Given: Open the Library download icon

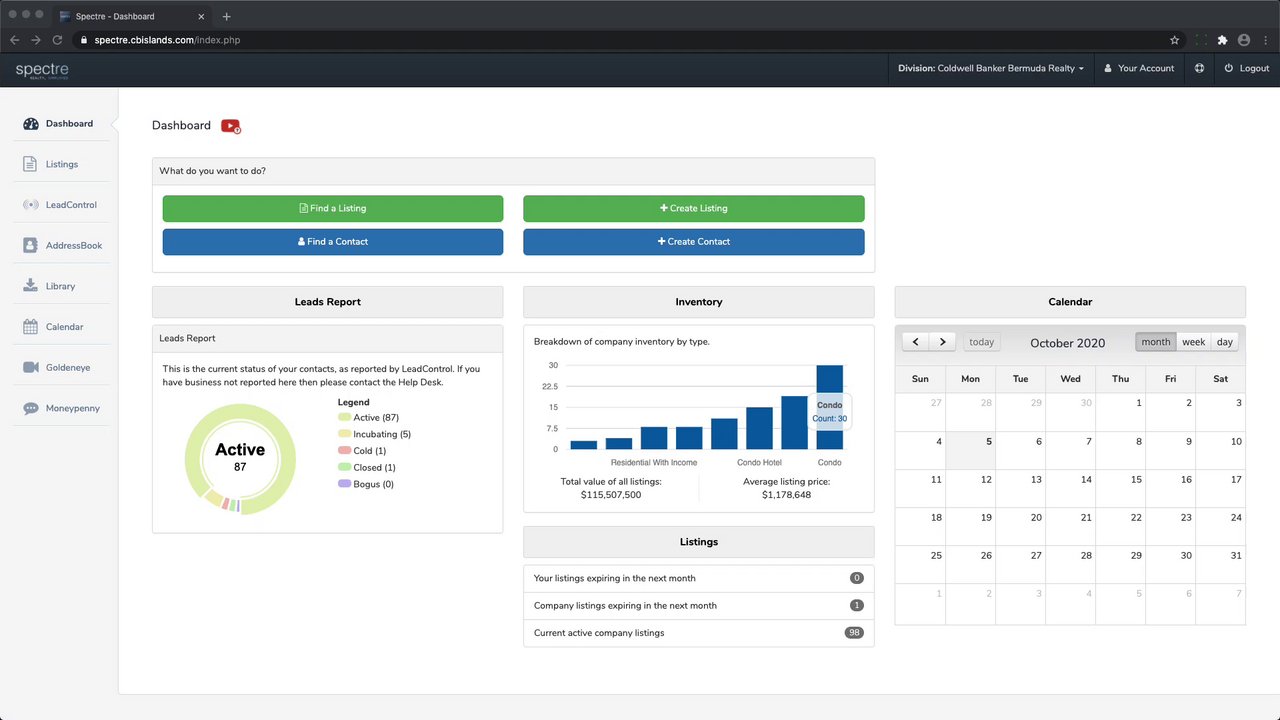Looking at the screenshot, I should 30,286.
